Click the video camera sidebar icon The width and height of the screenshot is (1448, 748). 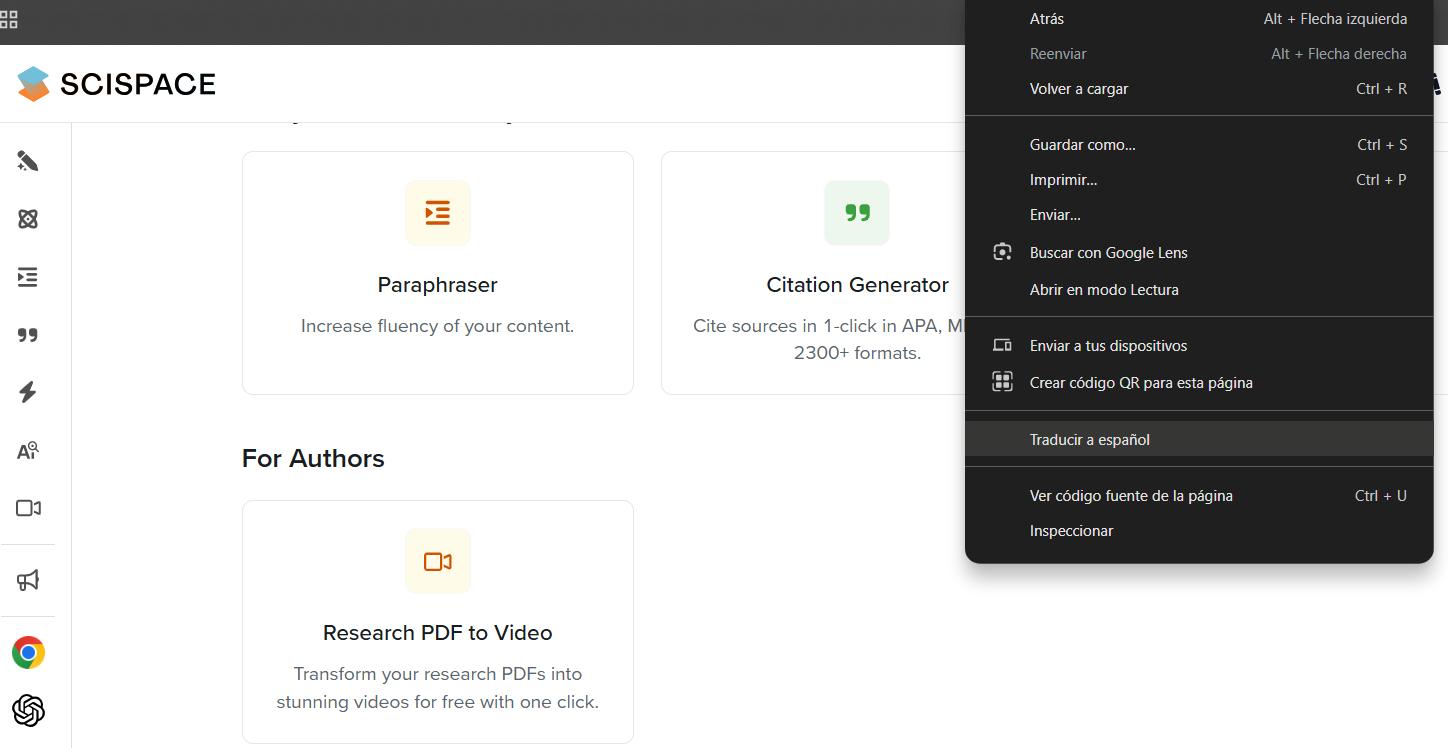pos(28,508)
